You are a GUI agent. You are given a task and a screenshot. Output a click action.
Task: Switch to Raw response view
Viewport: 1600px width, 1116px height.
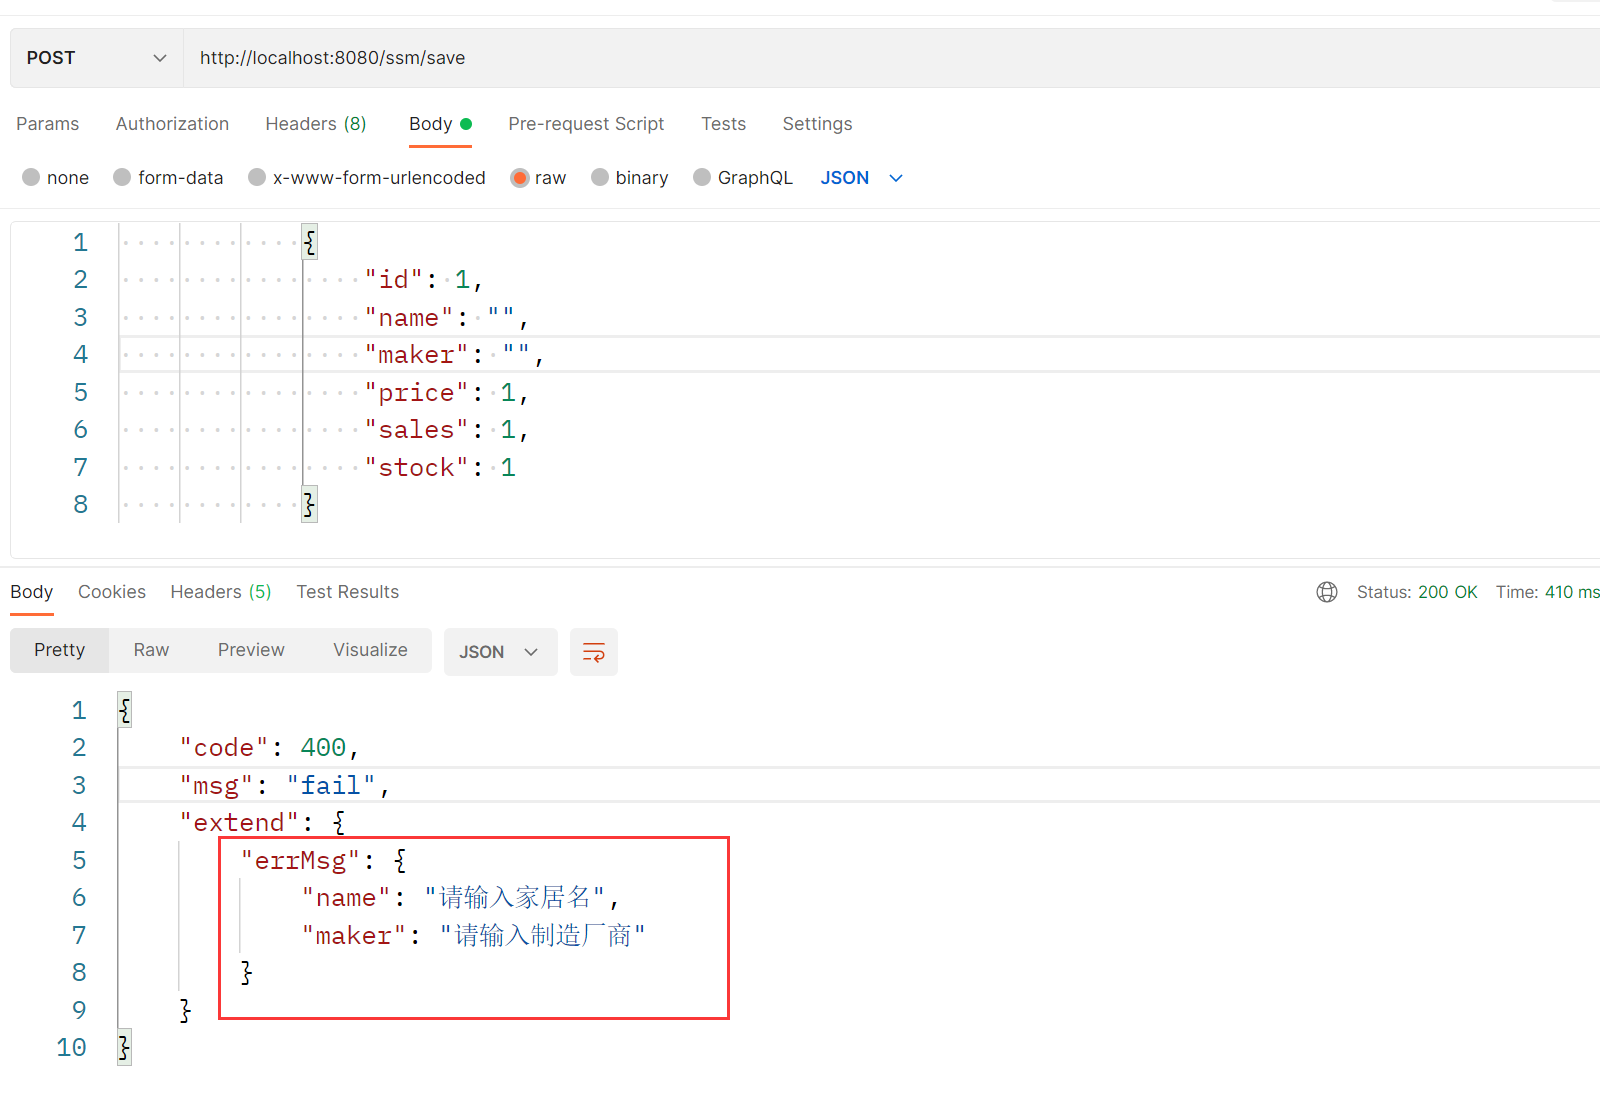click(151, 650)
